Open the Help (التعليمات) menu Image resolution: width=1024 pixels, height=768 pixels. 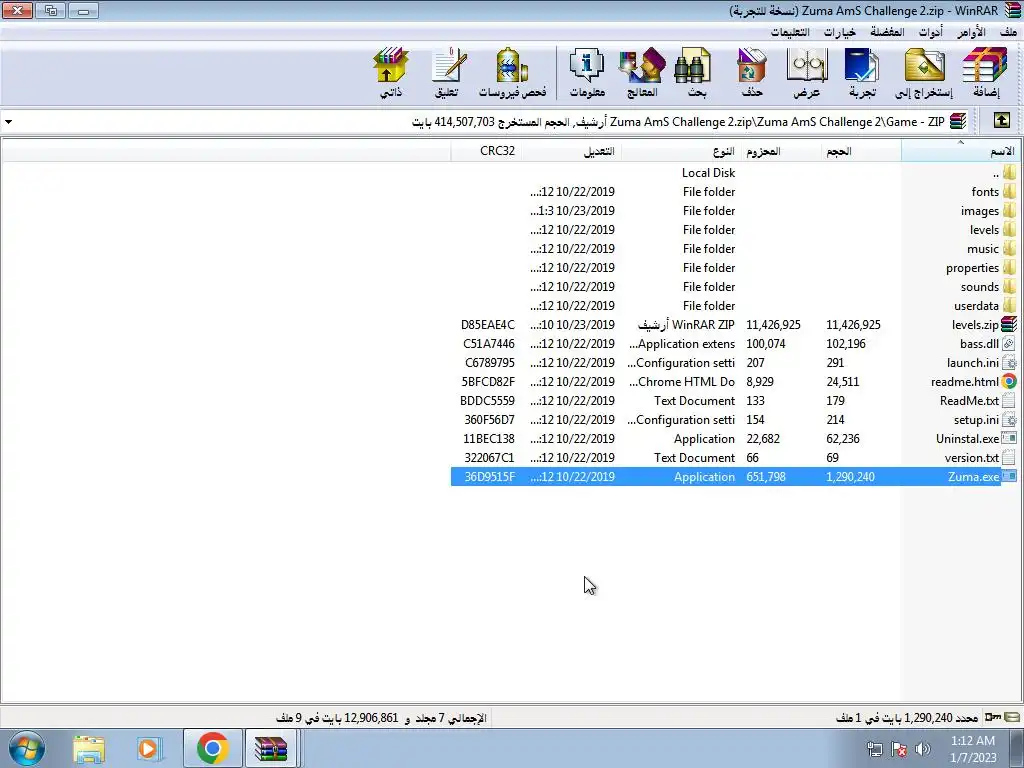coord(790,32)
